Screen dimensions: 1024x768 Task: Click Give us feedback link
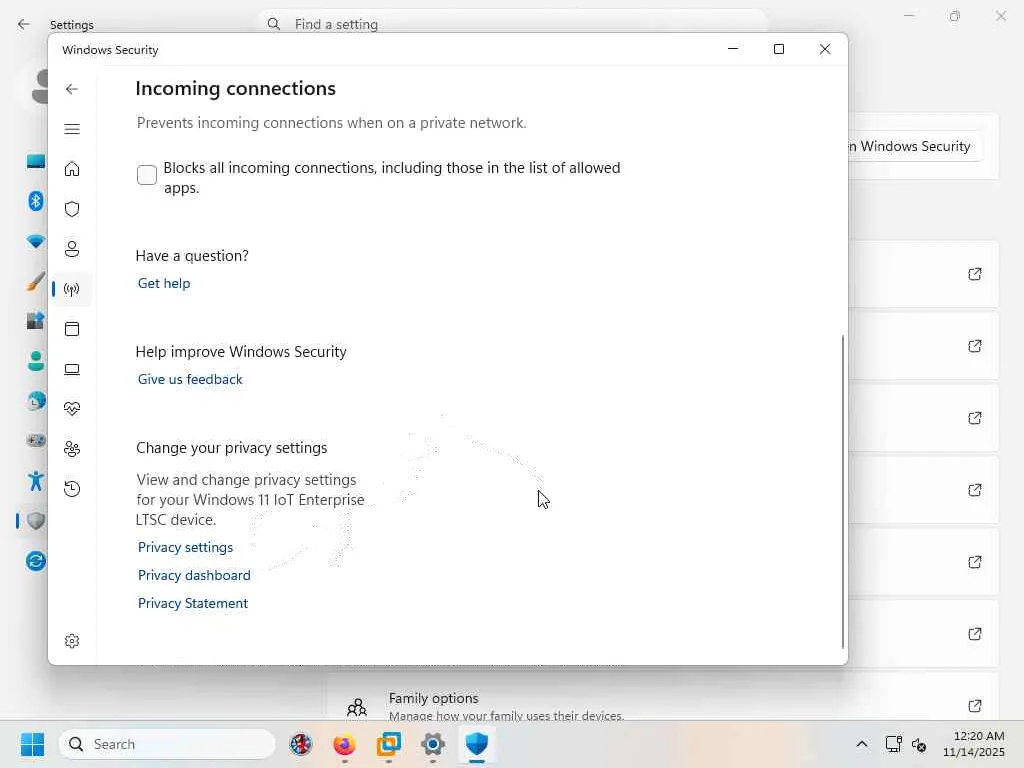point(190,379)
